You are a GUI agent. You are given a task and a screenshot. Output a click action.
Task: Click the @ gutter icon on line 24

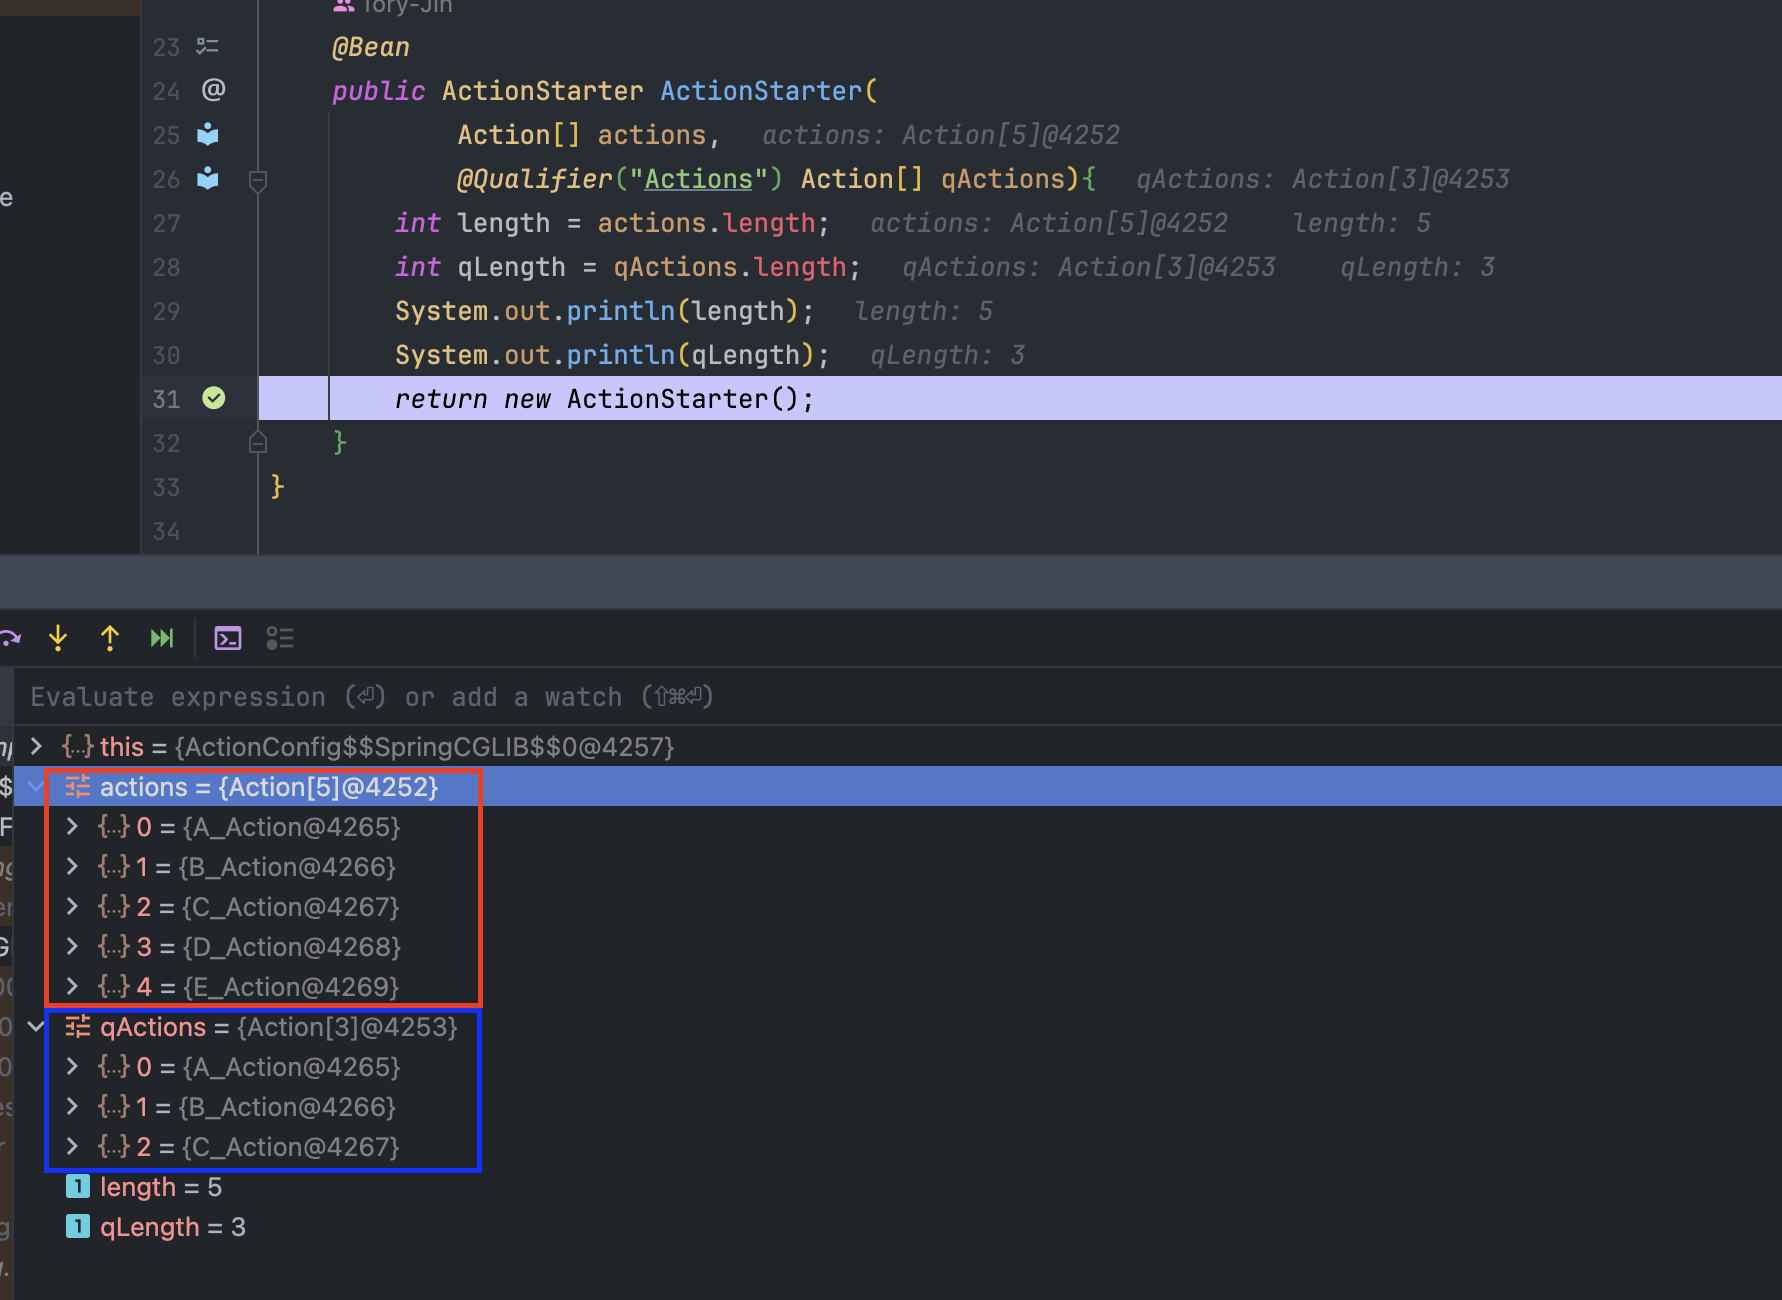pos(213,90)
